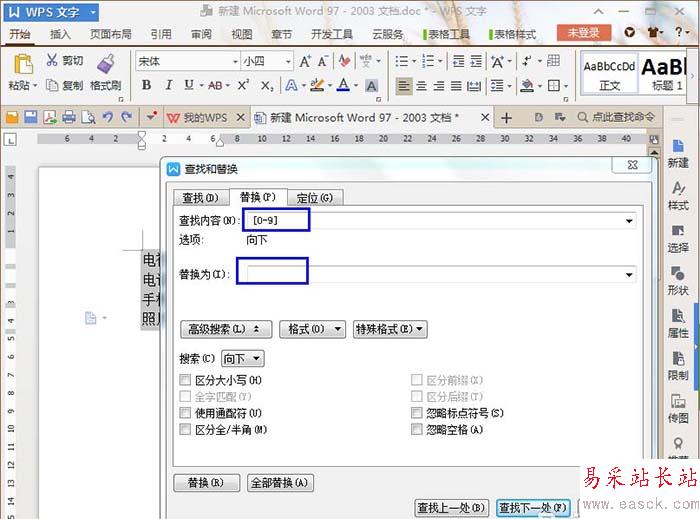
Task: Open the font name dropdown
Action: point(235,61)
